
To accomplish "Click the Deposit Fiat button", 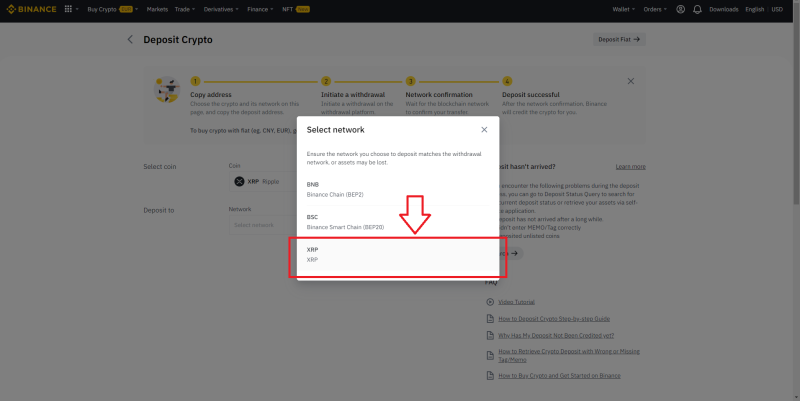I will pyautogui.click(x=619, y=39).
